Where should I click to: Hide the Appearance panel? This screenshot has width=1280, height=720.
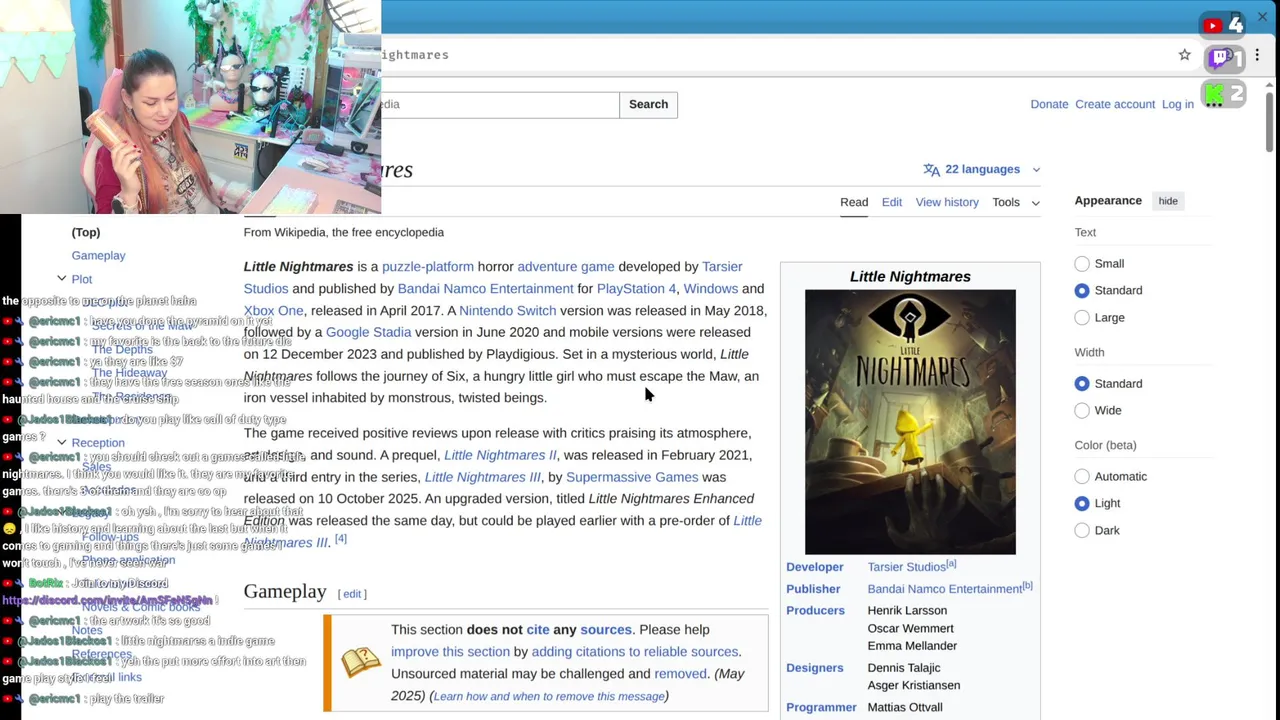1168,201
